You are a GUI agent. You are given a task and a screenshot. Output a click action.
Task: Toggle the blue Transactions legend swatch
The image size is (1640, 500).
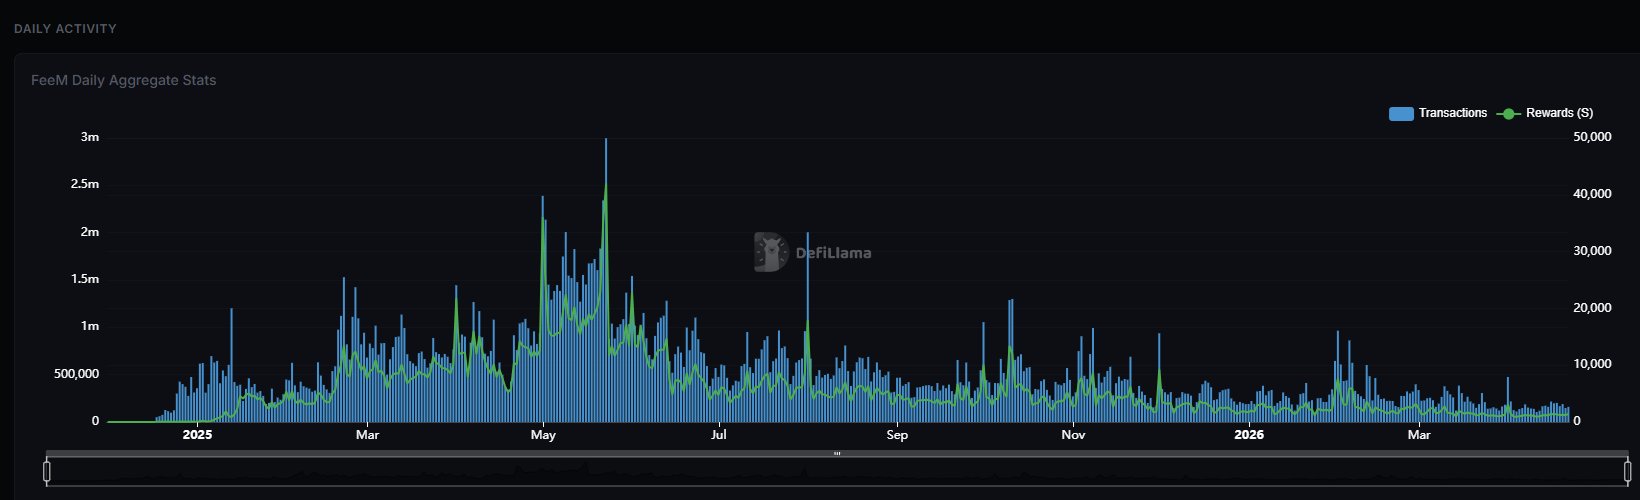click(x=1401, y=113)
